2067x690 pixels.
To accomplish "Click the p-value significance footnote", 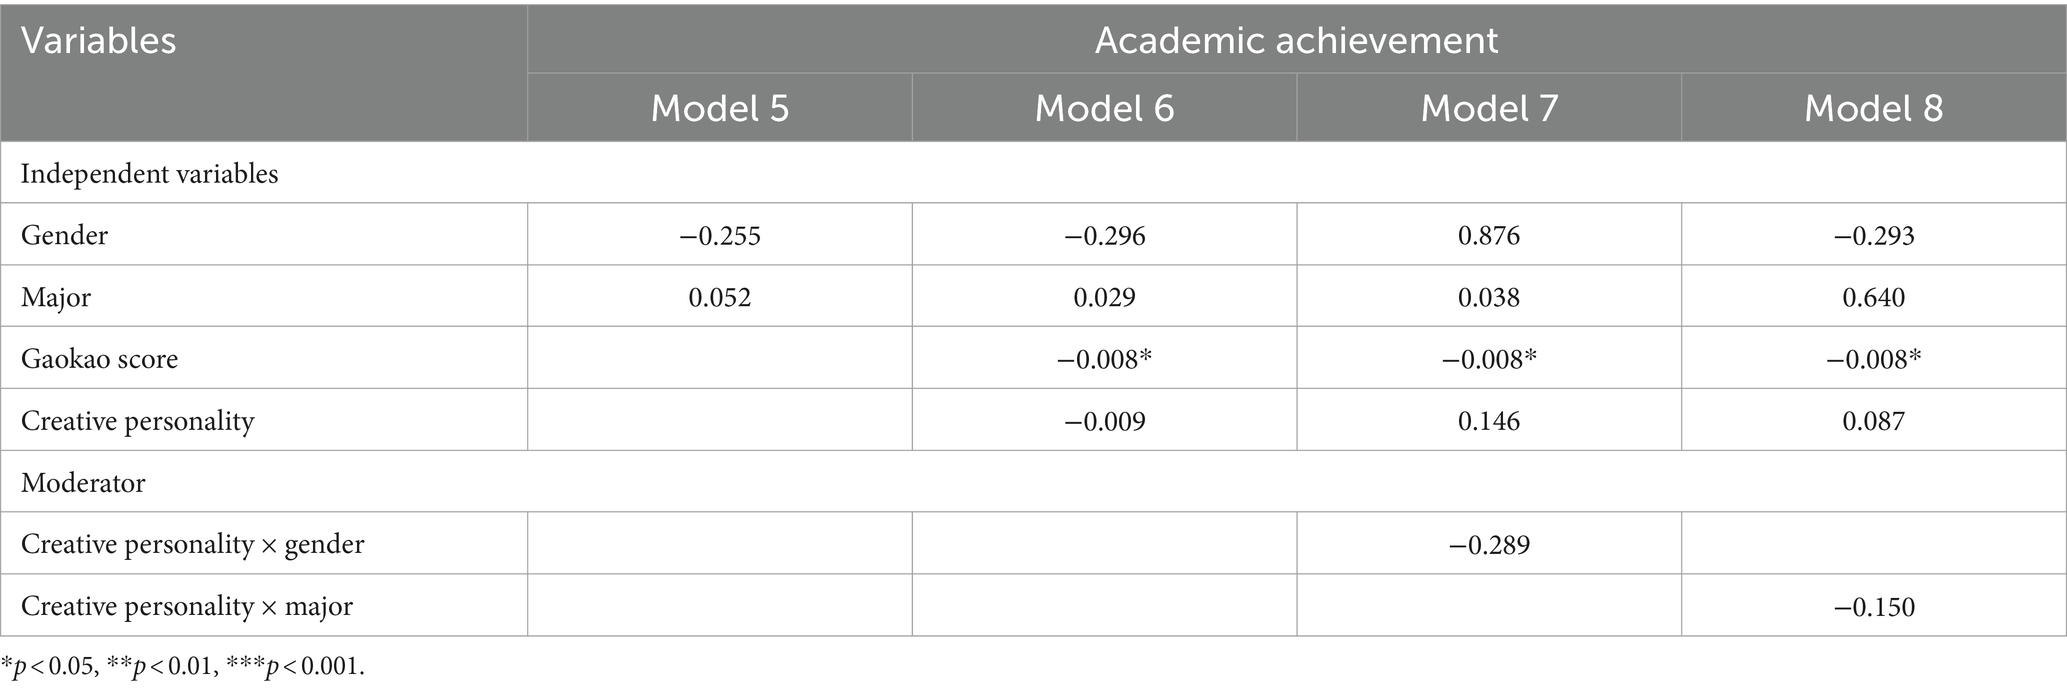I will tap(183, 666).
